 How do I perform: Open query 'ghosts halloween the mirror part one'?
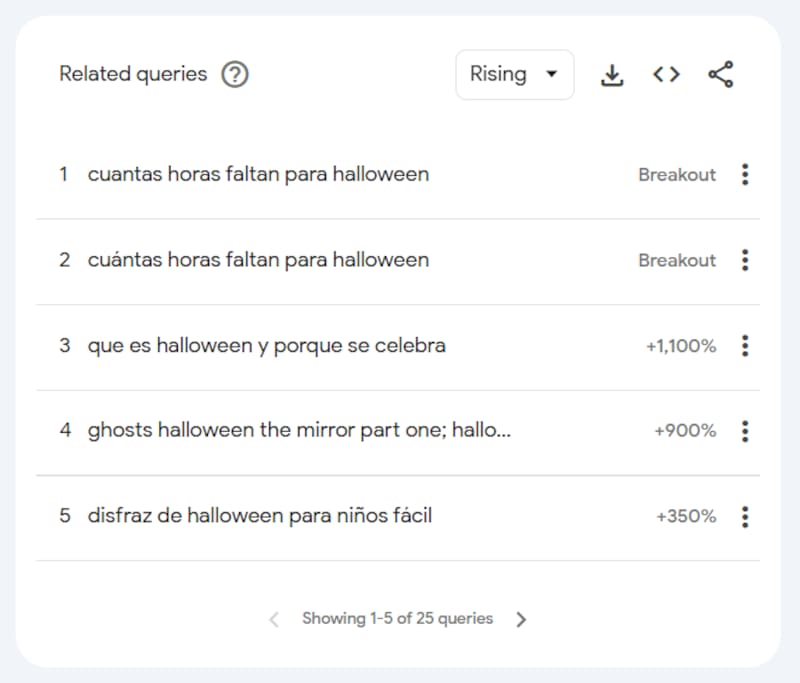[299, 431]
